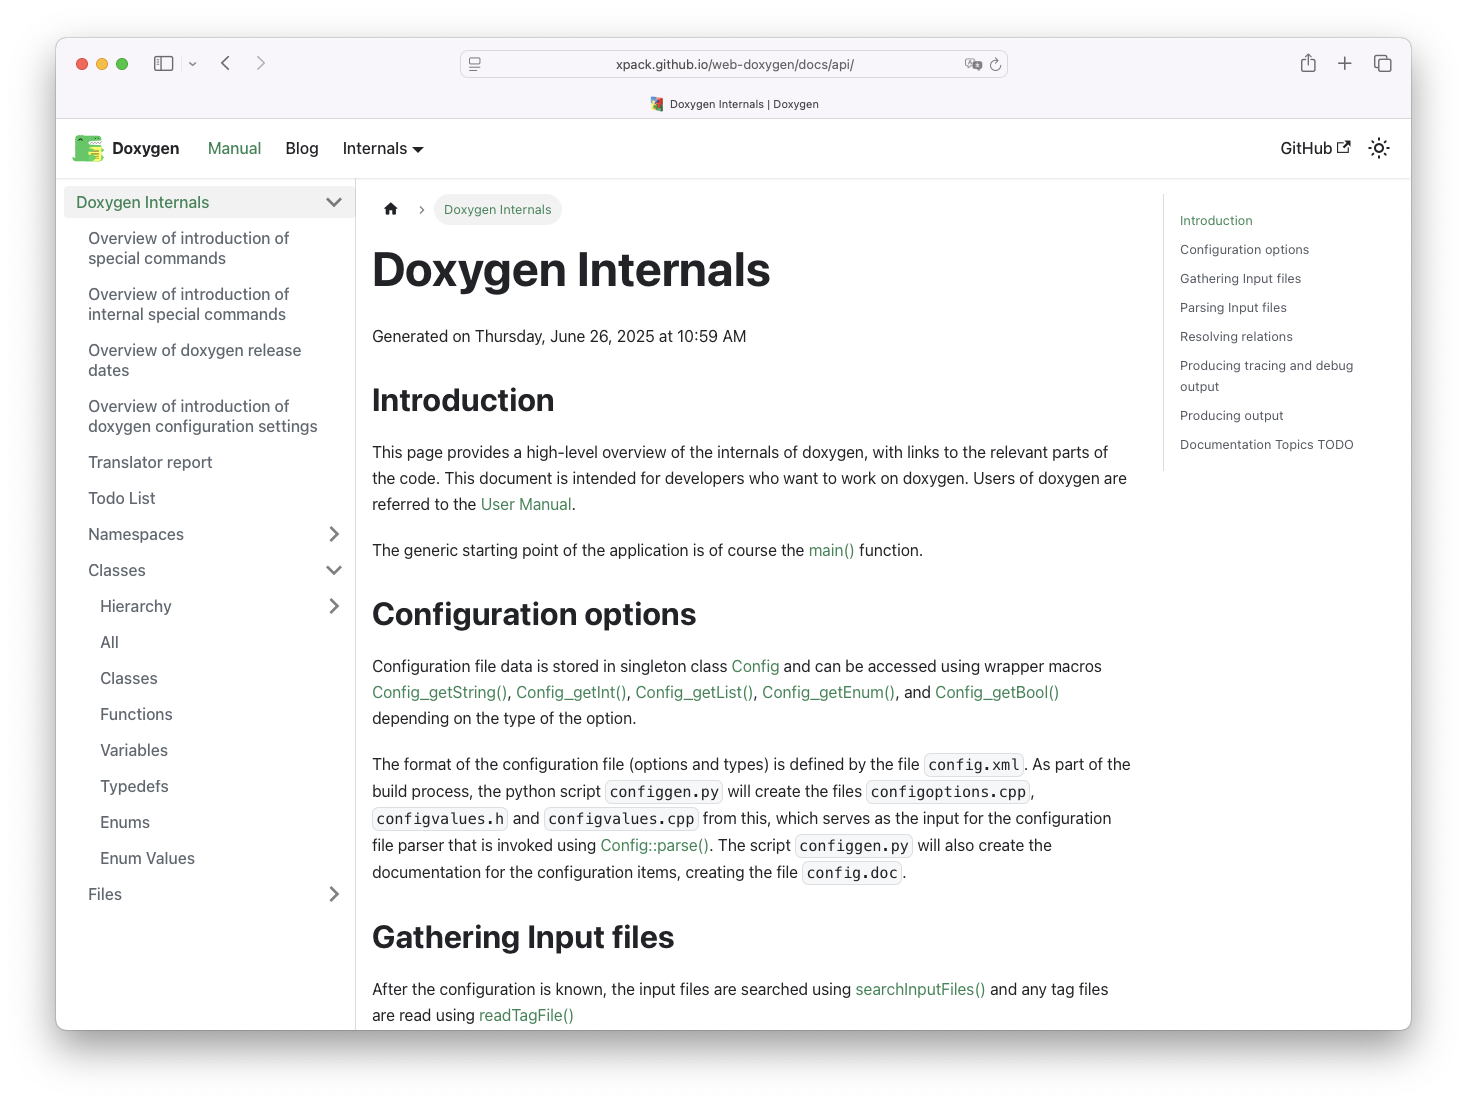Open Overview of introduction of special commands
Image resolution: width=1467 pixels, height=1104 pixels.
pyautogui.click(x=189, y=248)
